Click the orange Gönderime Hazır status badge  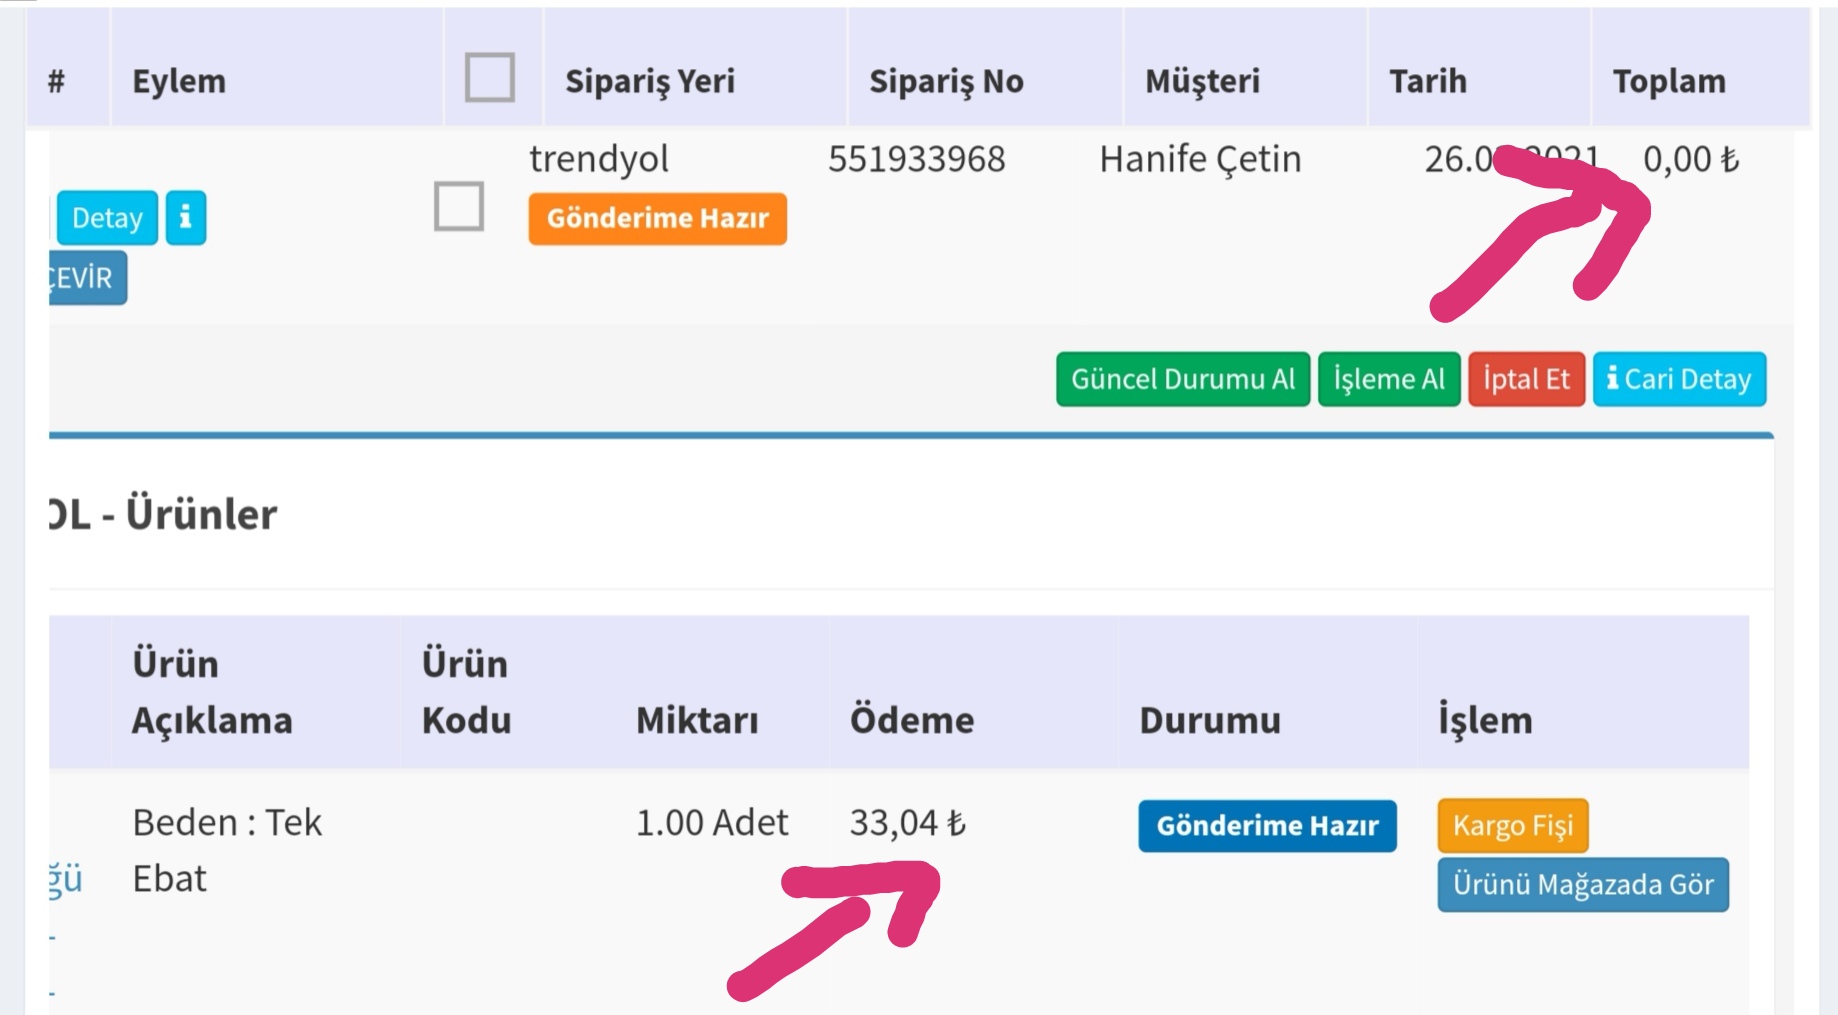(x=657, y=218)
